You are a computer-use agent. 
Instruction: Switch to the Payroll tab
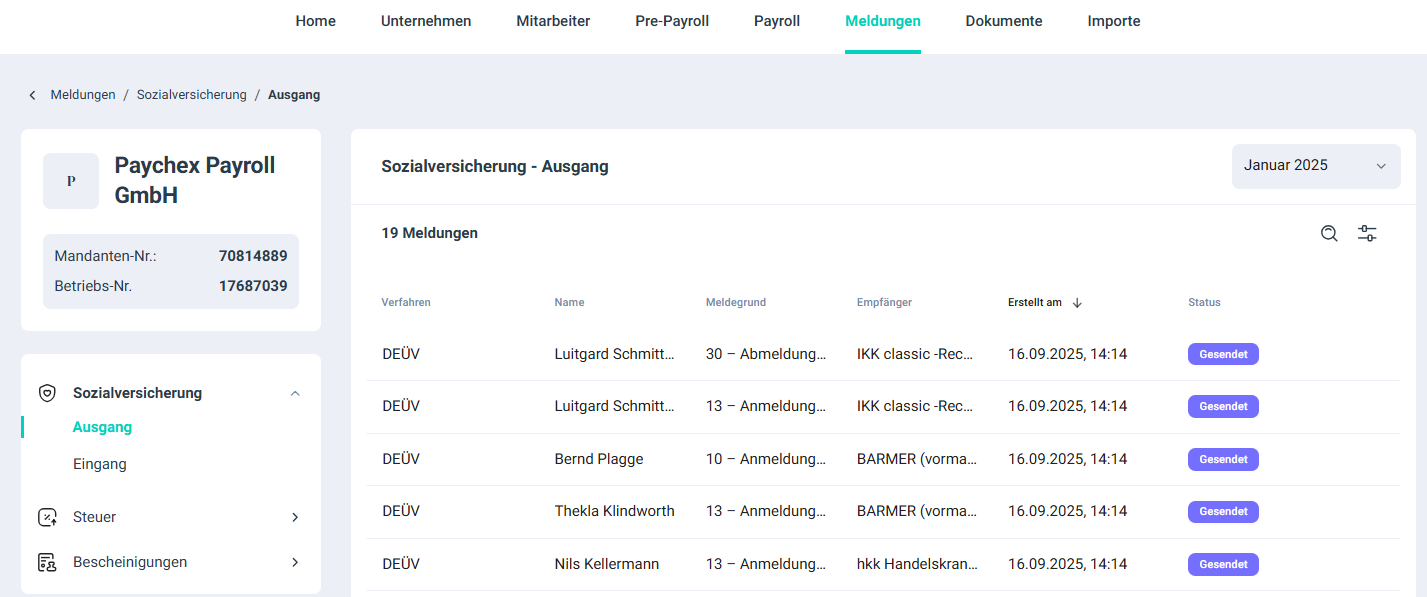(x=777, y=21)
